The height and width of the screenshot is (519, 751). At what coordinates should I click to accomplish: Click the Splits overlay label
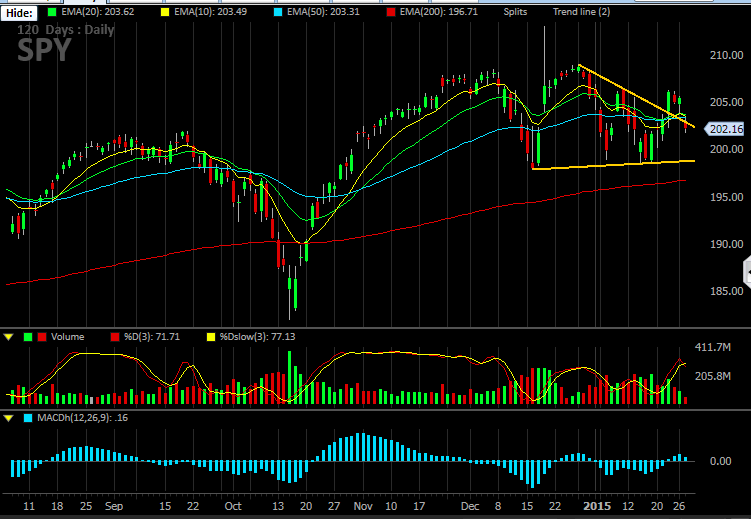click(x=515, y=12)
